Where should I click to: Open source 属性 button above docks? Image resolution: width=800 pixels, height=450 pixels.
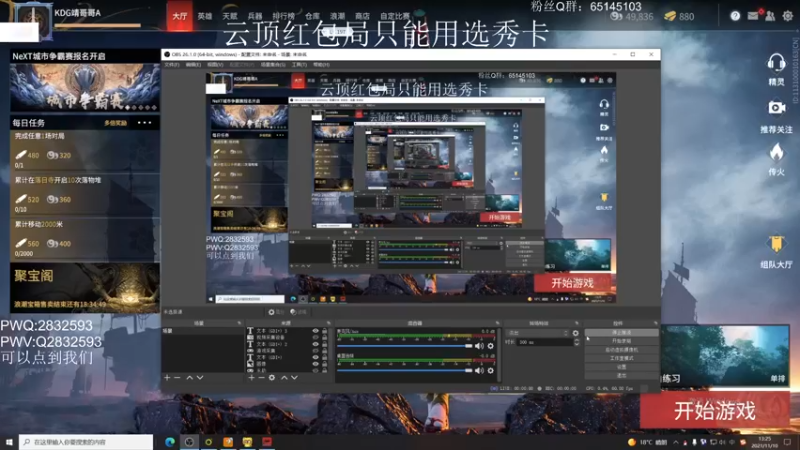277,312
